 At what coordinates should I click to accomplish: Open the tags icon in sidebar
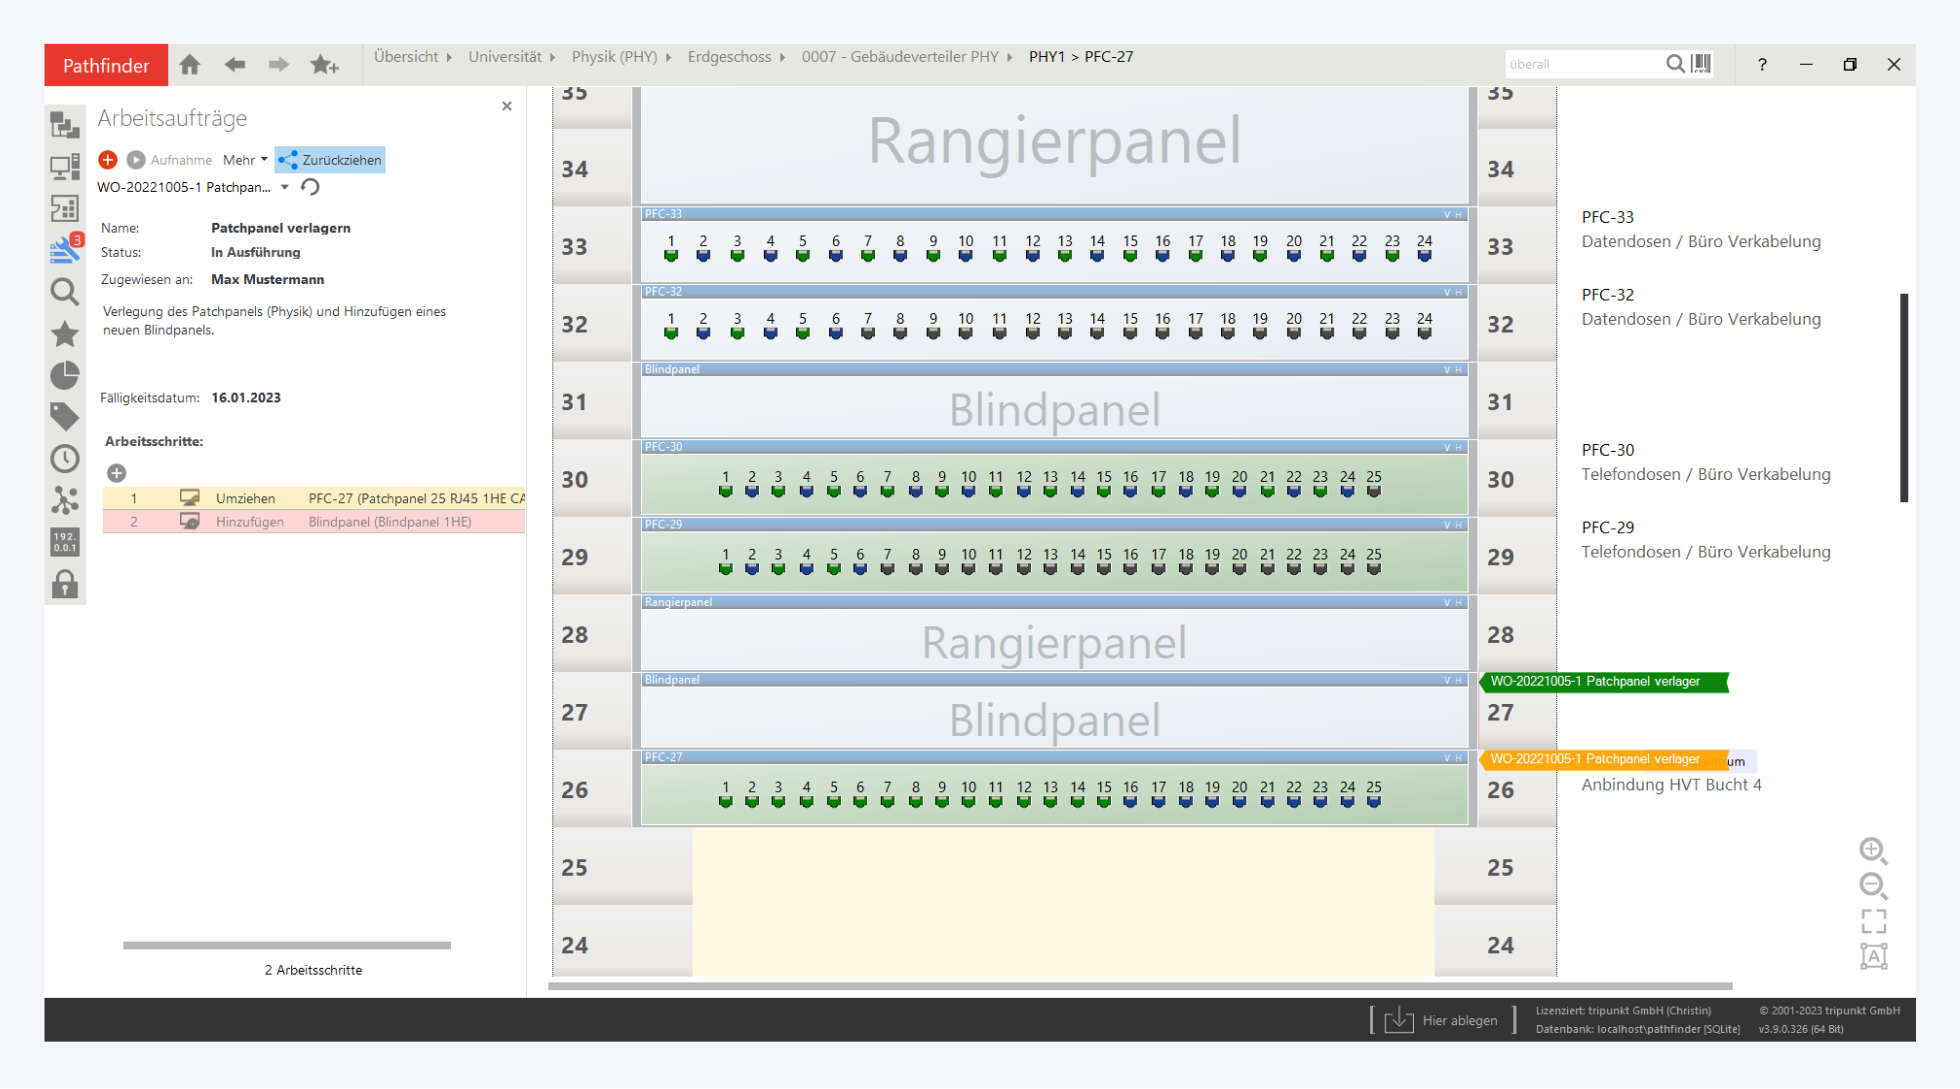(x=65, y=416)
